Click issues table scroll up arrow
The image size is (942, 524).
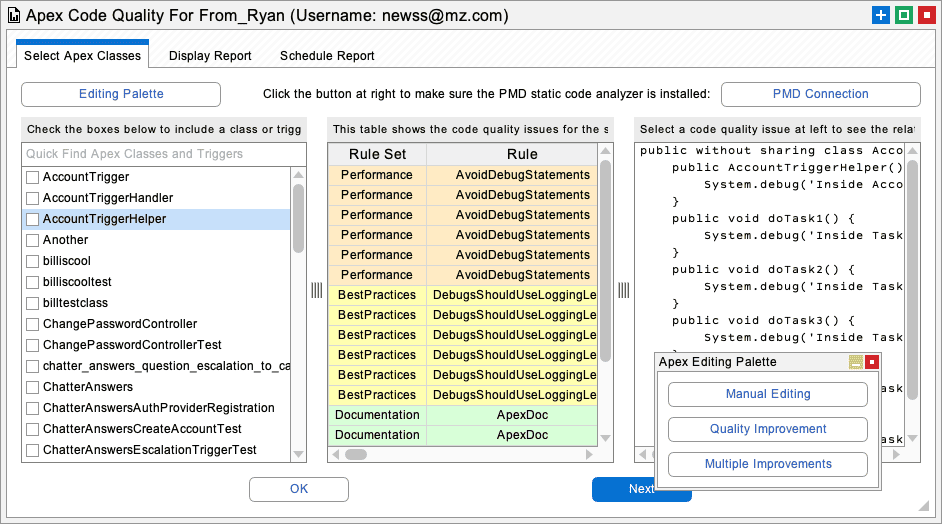point(605,151)
